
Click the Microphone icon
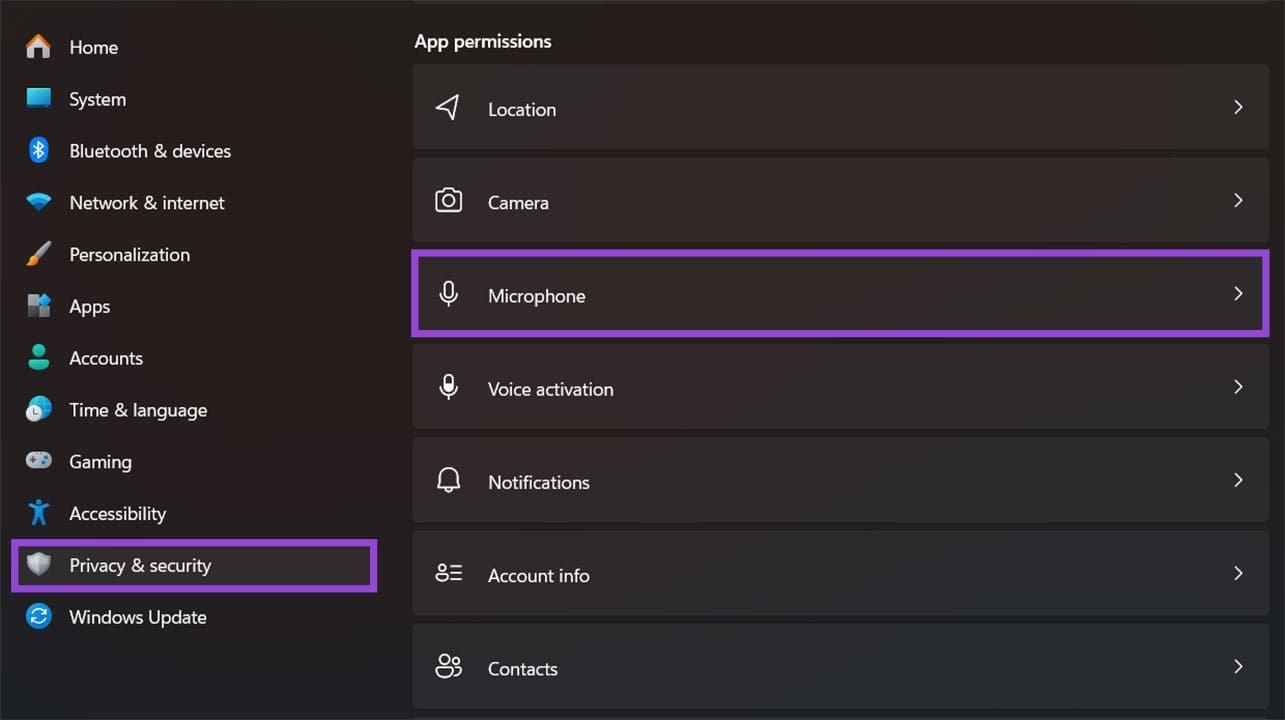click(x=448, y=293)
